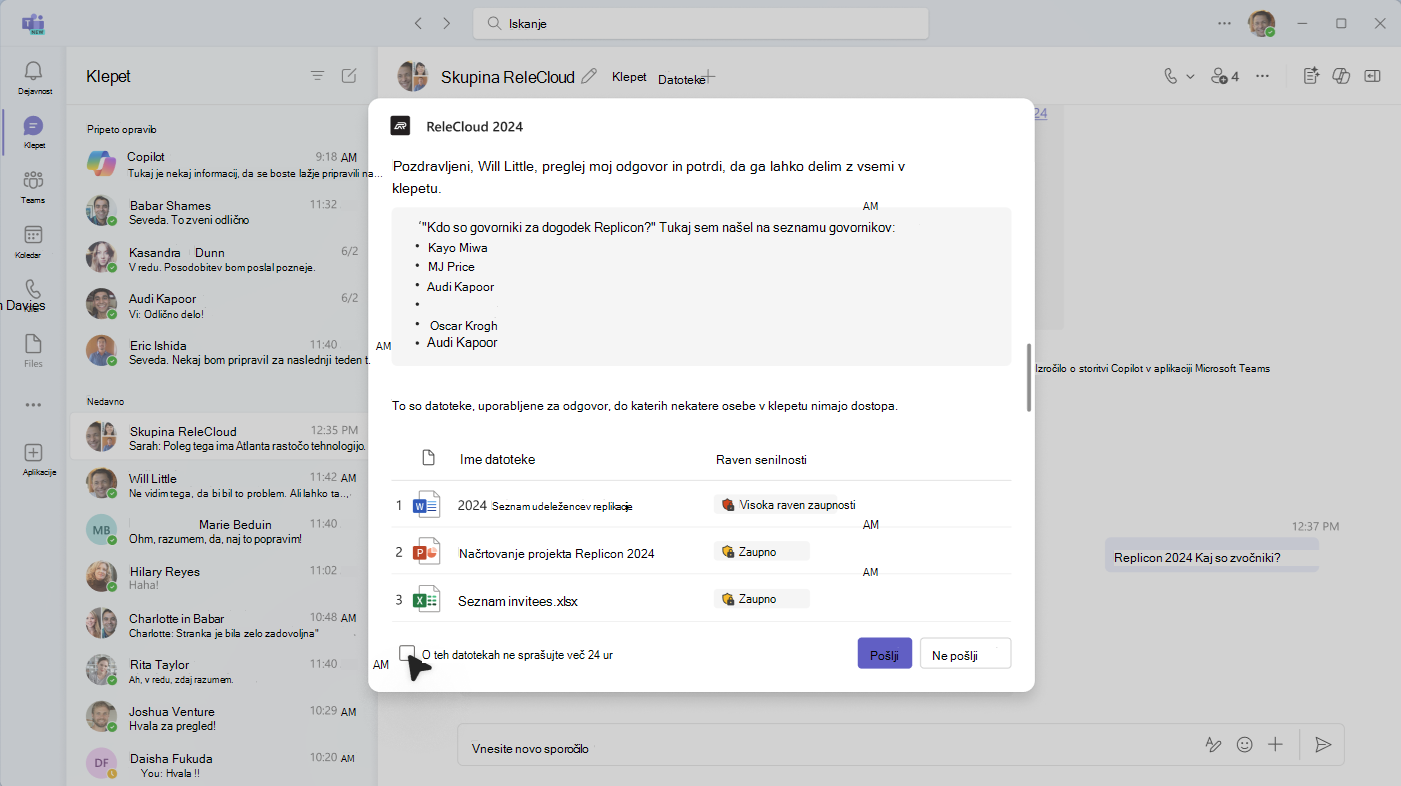1401x786 pixels.
Task: Open Audi Kapoor chat in the chat list
Action: tap(222, 305)
